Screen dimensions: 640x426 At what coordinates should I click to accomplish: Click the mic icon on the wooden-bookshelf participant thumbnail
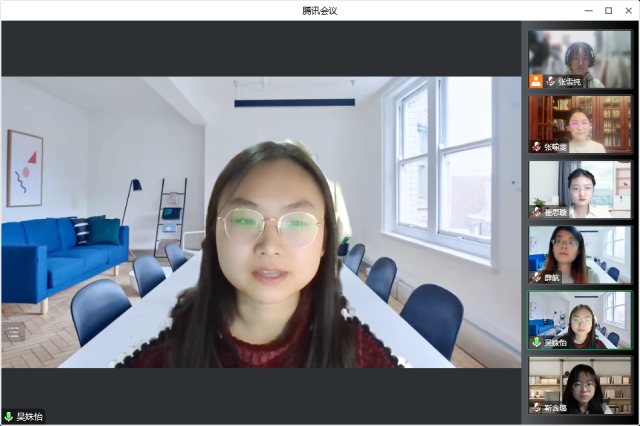(537, 147)
